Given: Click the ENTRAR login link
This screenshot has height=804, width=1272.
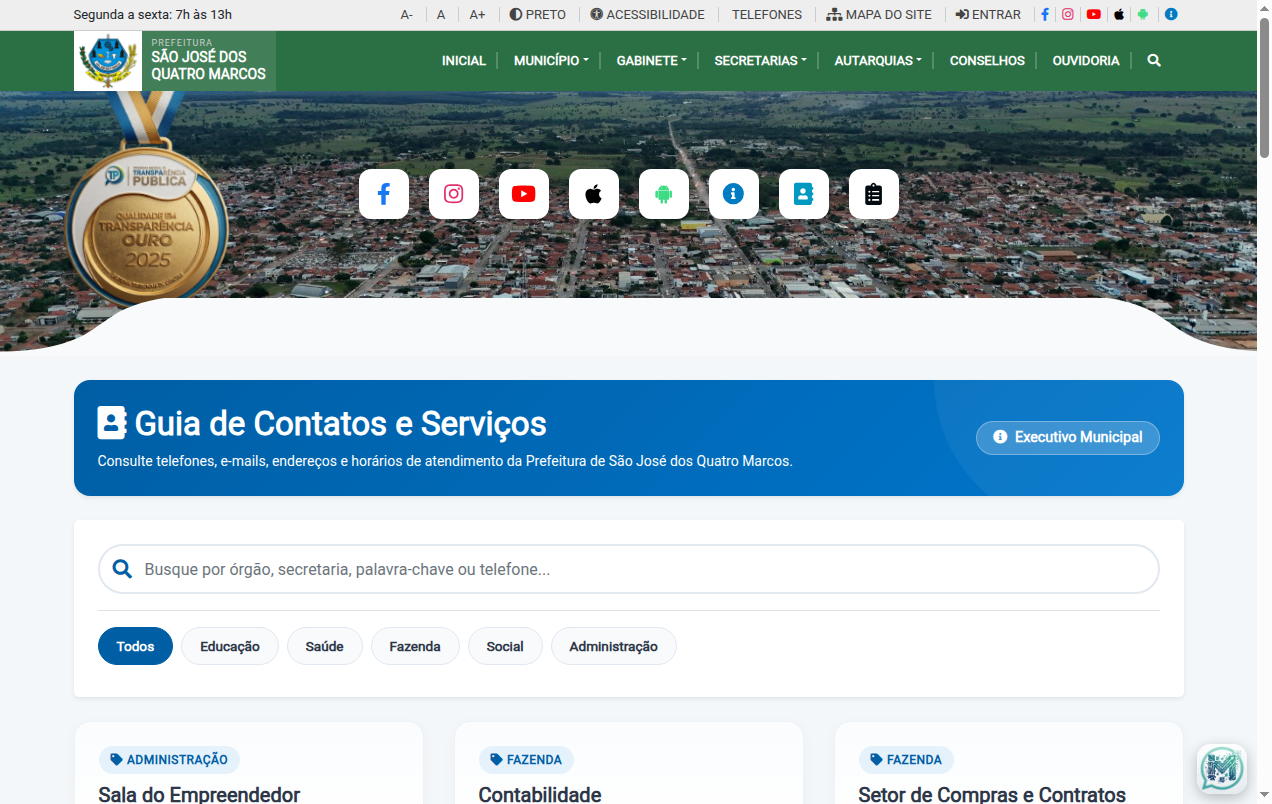Looking at the screenshot, I should (x=988, y=15).
